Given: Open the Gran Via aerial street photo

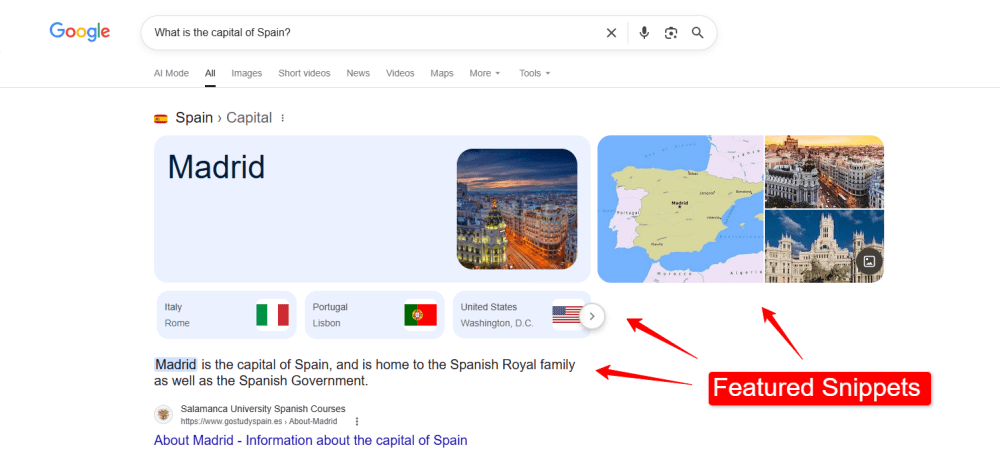Looking at the screenshot, I should point(825,172).
